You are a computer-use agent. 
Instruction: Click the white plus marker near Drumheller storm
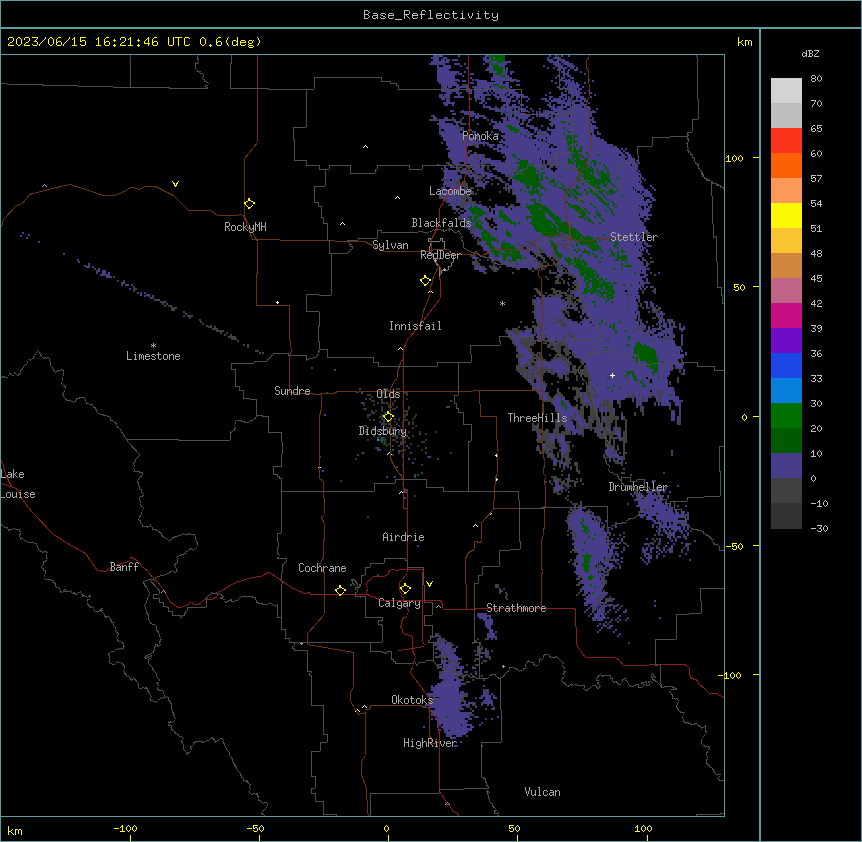point(612,375)
